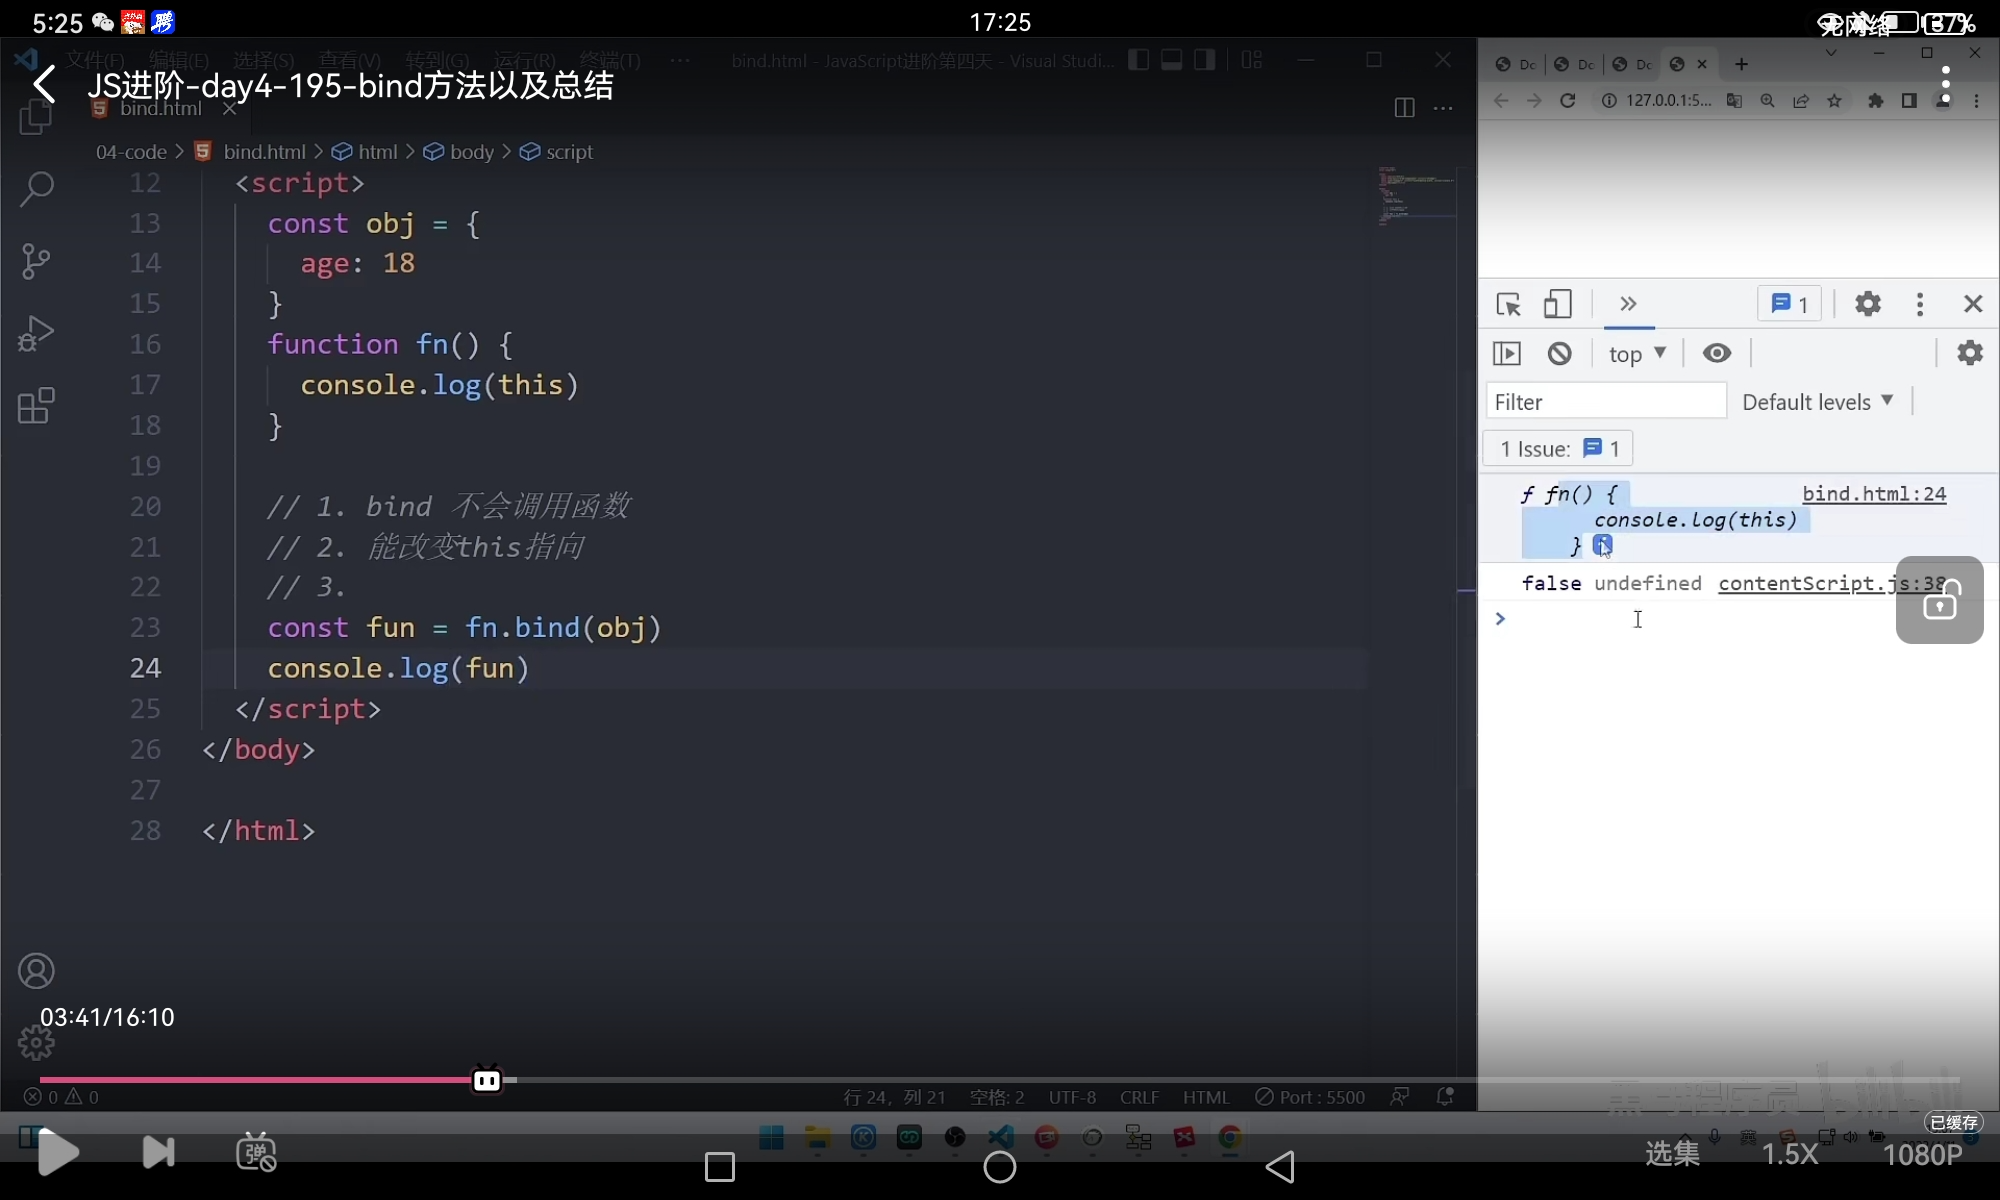Click the video progress slider thumb
Image resolution: width=2000 pixels, height=1200 pixels.
tap(487, 1080)
